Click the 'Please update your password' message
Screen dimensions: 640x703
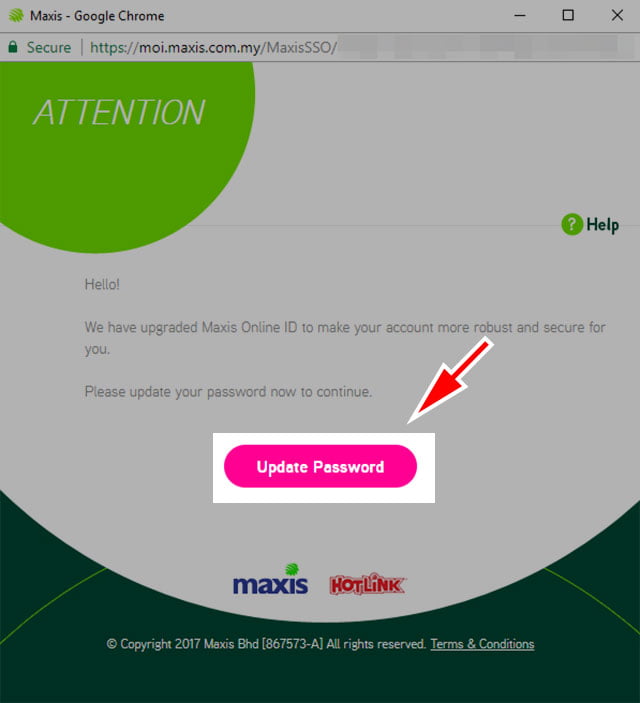click(228, 392)
